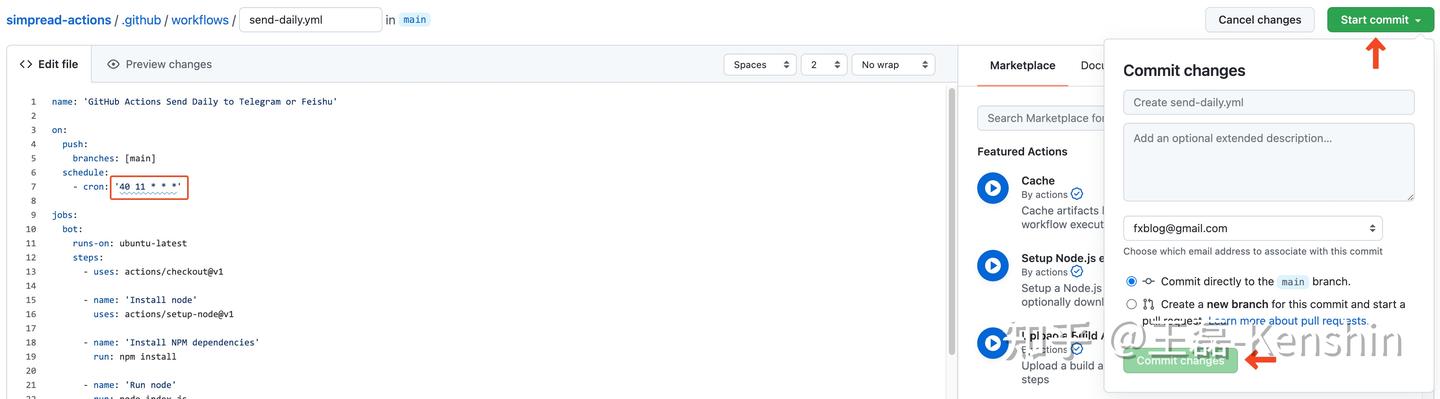Open the Spaces indent mode dropdown
This screenshot has width=1440, height=399.
760,64
